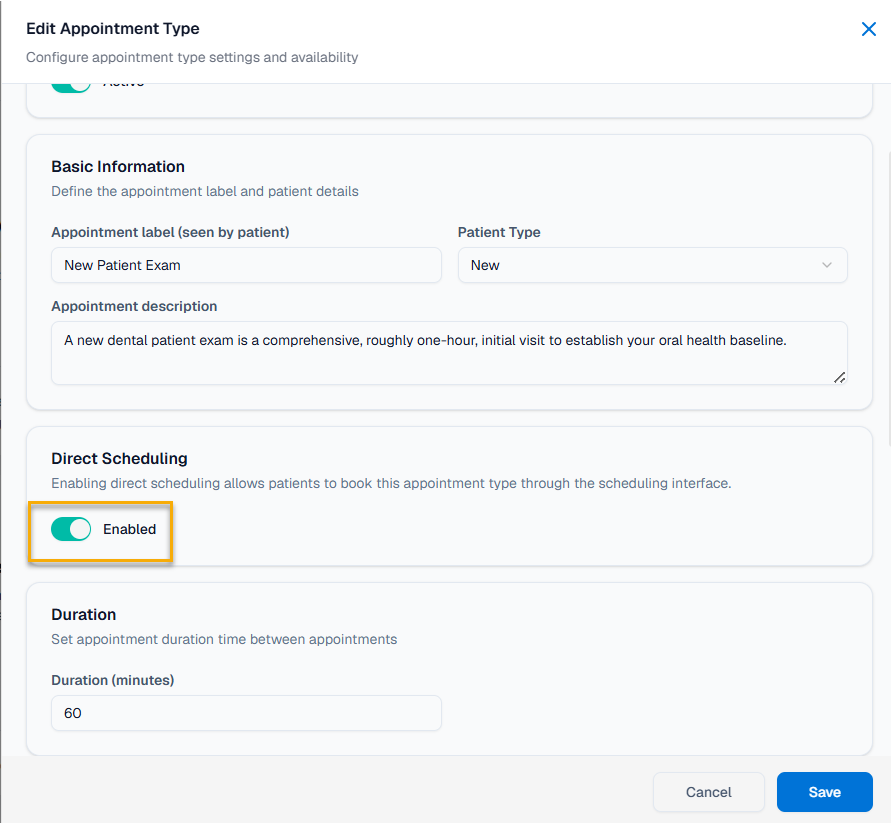Save the appointment type changes
This screenshot has height=823, width=891.
point(824,792)
